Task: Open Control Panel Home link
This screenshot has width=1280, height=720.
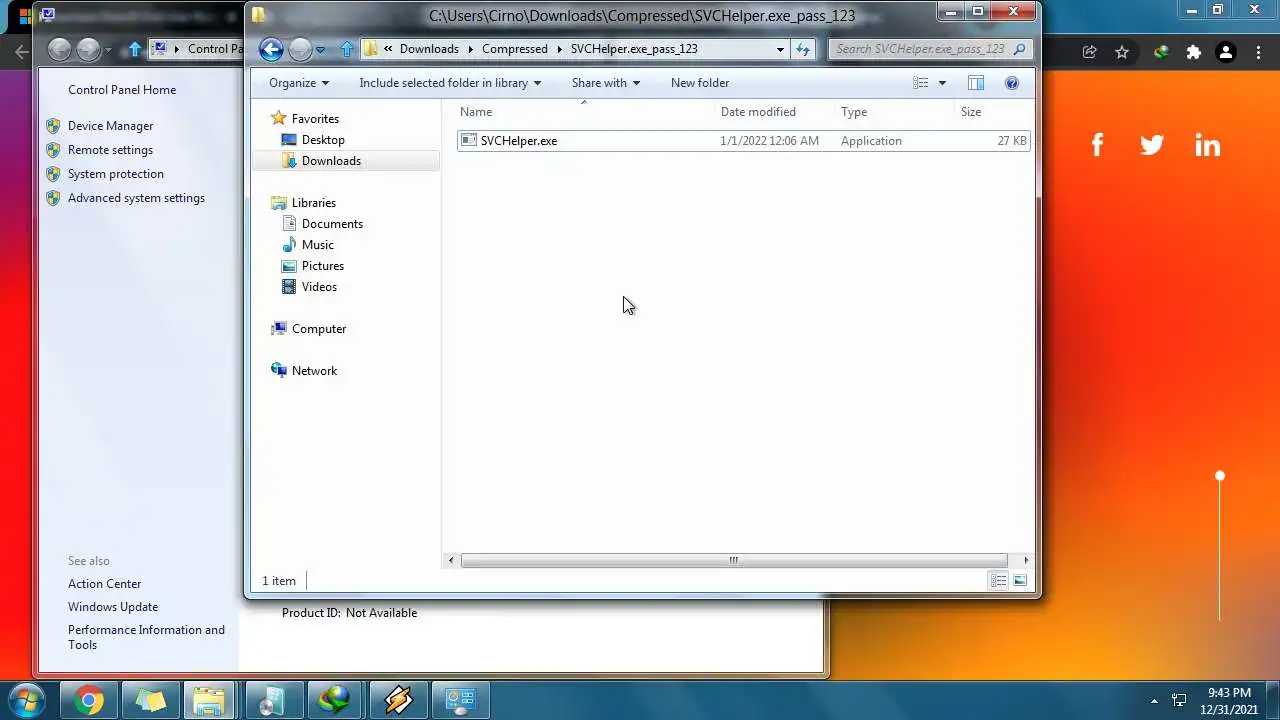Action: coord(122,90)
